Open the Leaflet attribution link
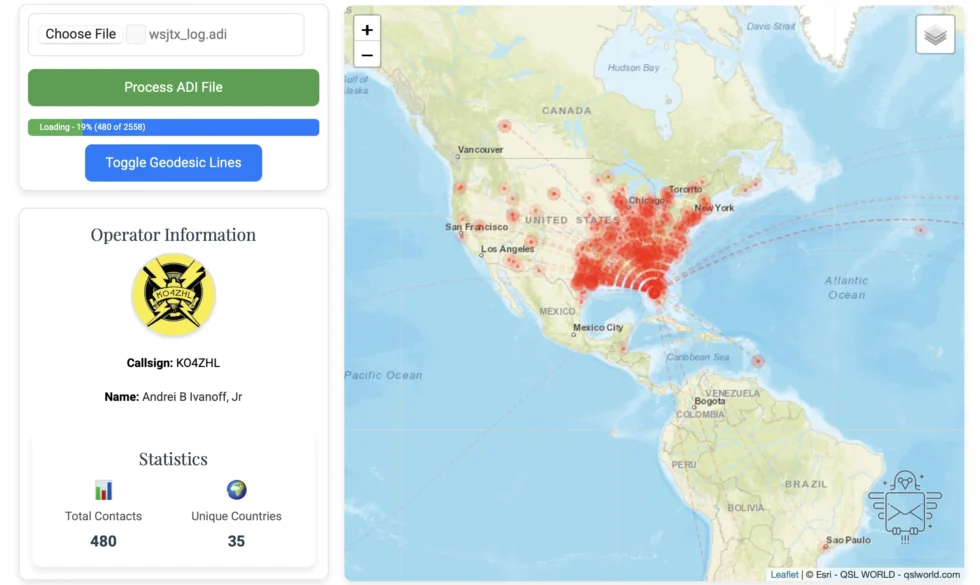The image size is (980, 585). click(x=784, y=575)
